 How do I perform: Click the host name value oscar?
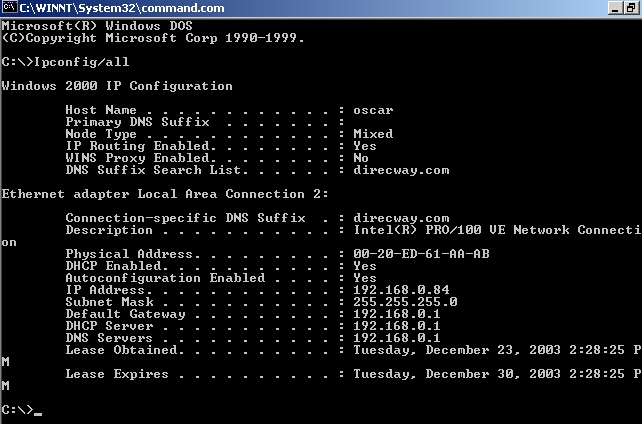[x=373, y=110]
